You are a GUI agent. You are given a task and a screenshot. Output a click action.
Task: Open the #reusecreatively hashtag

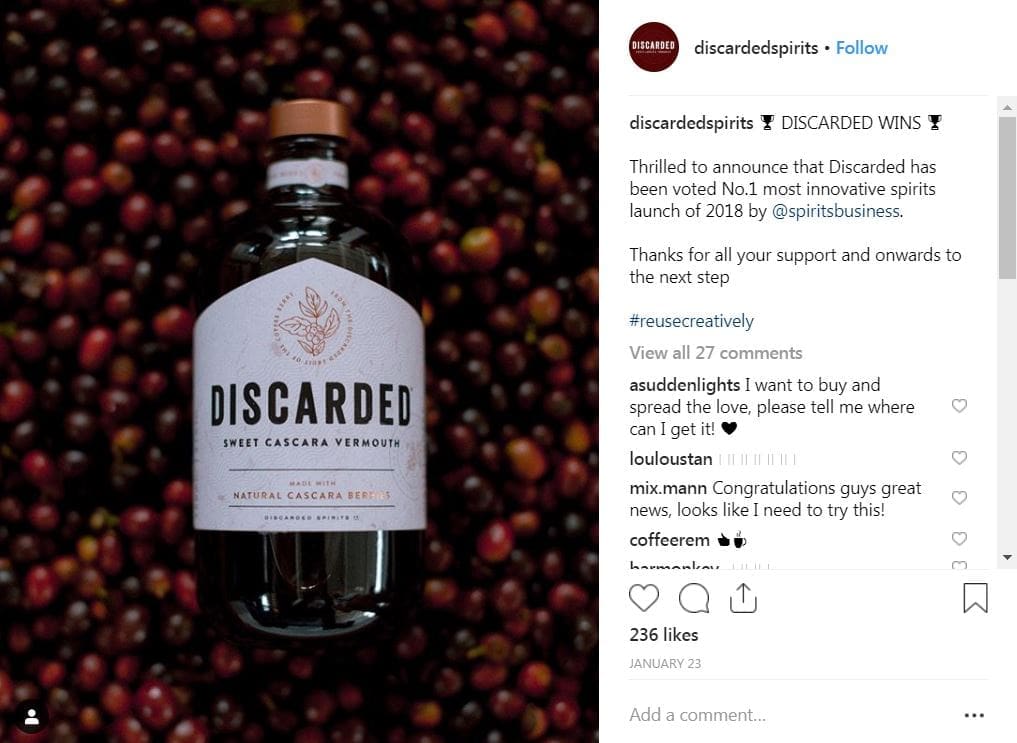[x=691, y=321]
